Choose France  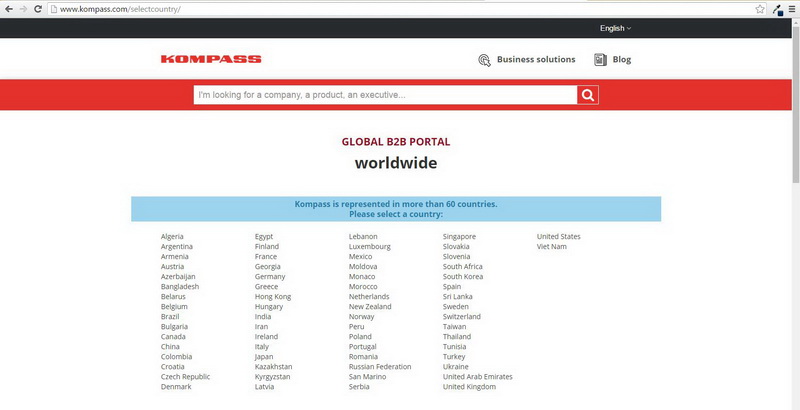coord(266,257)
